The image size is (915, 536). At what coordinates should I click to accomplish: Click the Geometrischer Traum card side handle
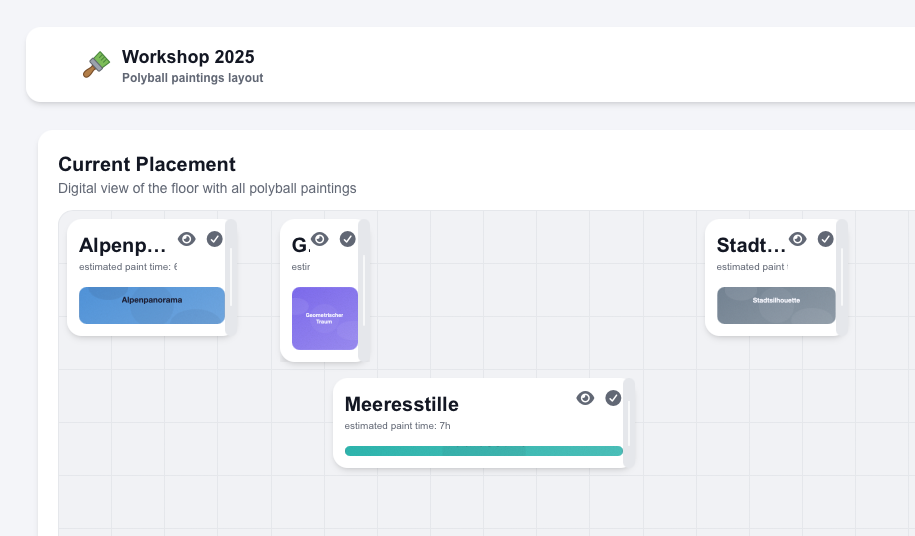pyautogui.click(x=364, y=290)
